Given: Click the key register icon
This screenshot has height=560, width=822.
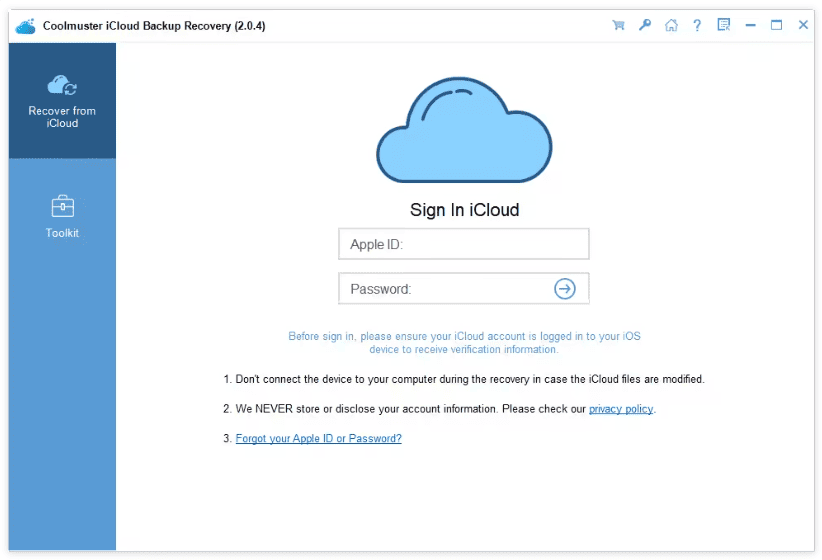Looking at the screenshot, I should click(644, 25).
